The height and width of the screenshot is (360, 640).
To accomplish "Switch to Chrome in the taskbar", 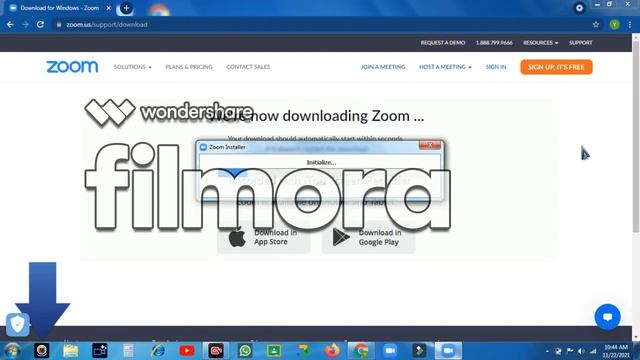I will point(361,351).
